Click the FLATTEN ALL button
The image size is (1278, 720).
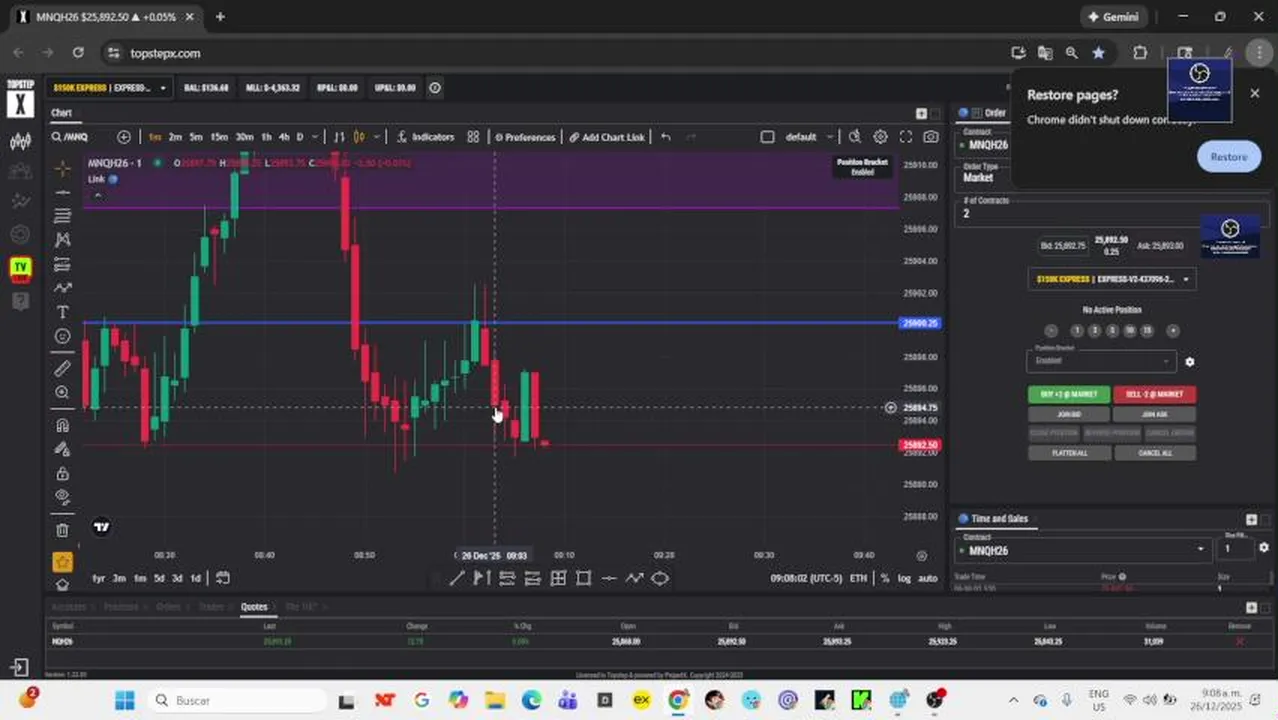click(1069, 453)
